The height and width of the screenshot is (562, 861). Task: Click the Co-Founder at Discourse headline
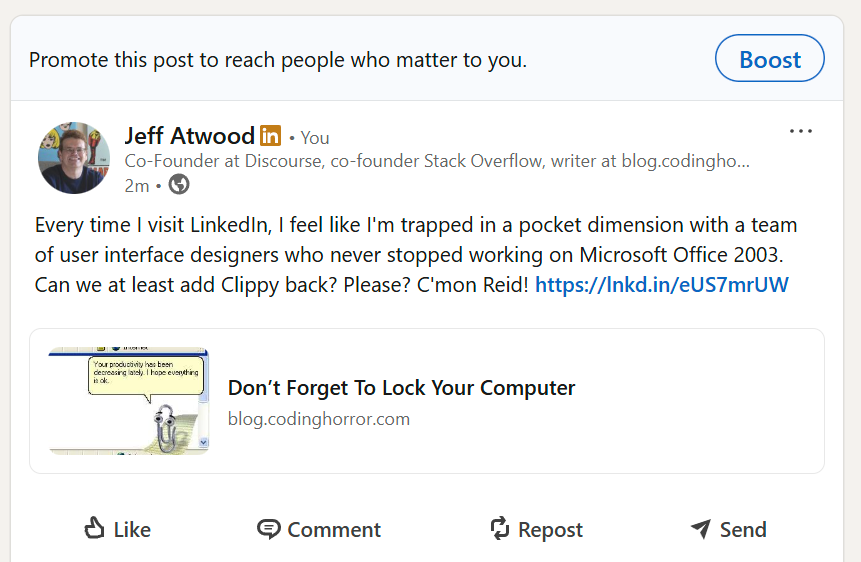[436, 161]
